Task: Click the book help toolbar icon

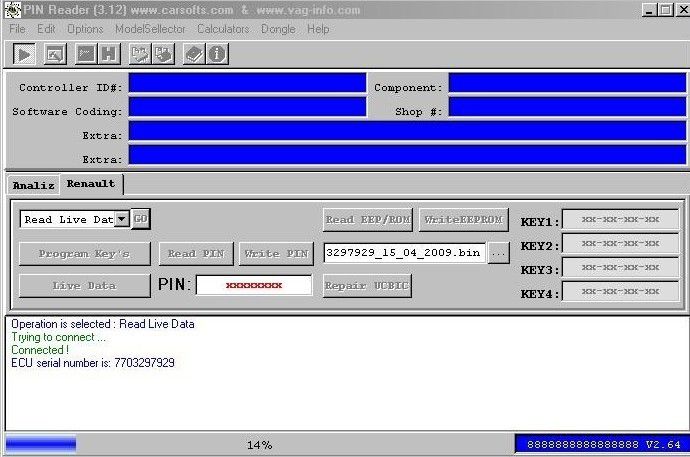Action: 193,53
